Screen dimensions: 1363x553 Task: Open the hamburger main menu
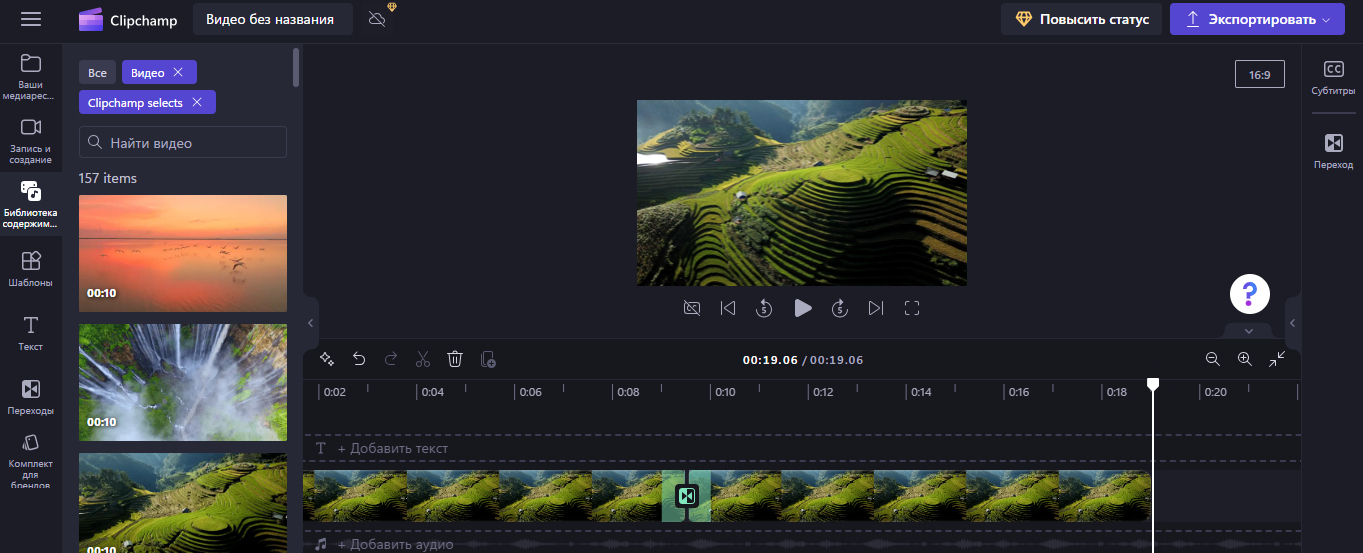point(31,19)
